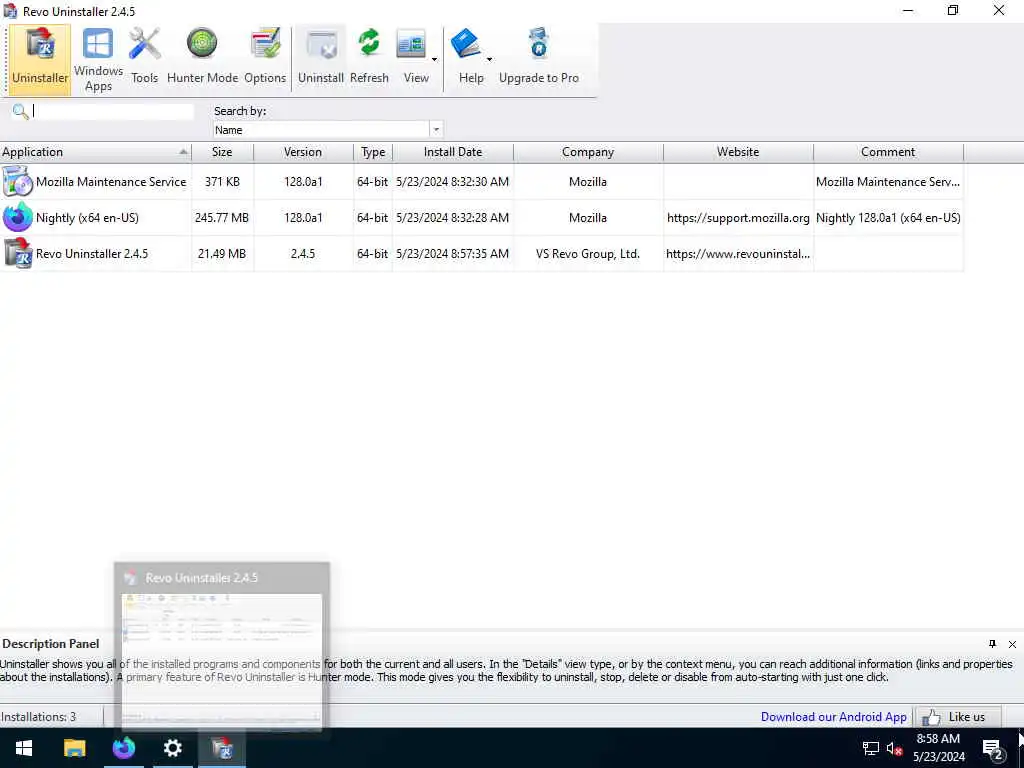The width and height of the screenshot is (1024, 768).
Task: Select the Mozilla Maintenance Service row name
Action: click(111, 182)
